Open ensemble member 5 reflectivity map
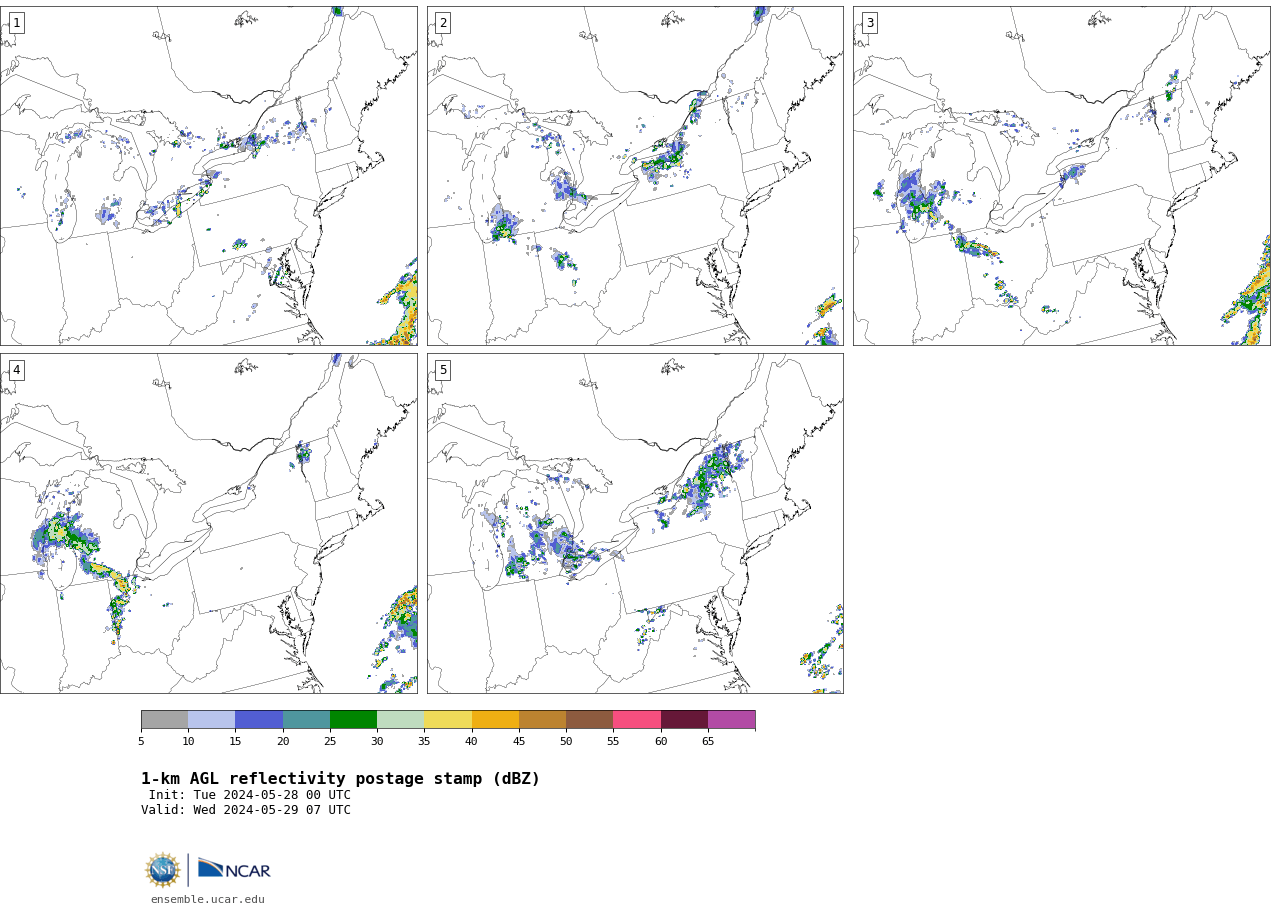 635,523
